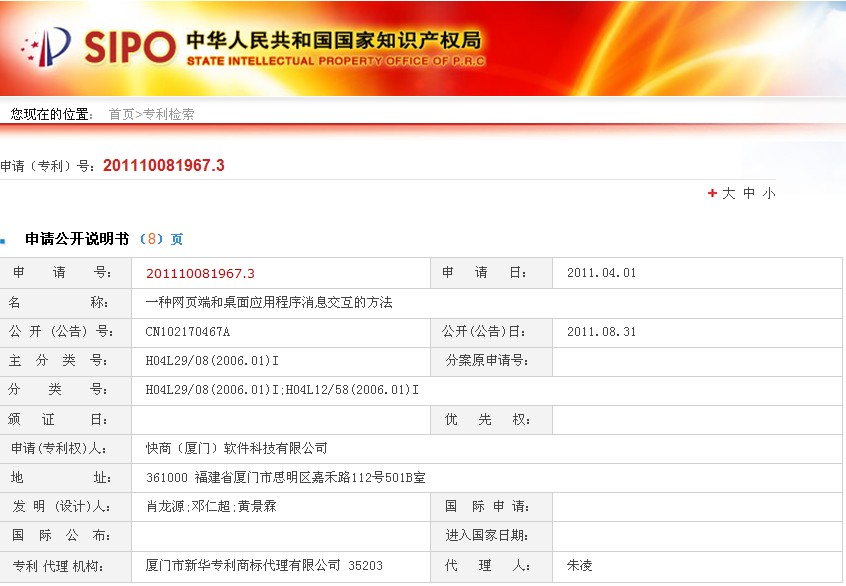Image resolution: width=846 pixels, height=586 pixels.
Task: Click the application date 2011.04.01
Action: (601, 273)
